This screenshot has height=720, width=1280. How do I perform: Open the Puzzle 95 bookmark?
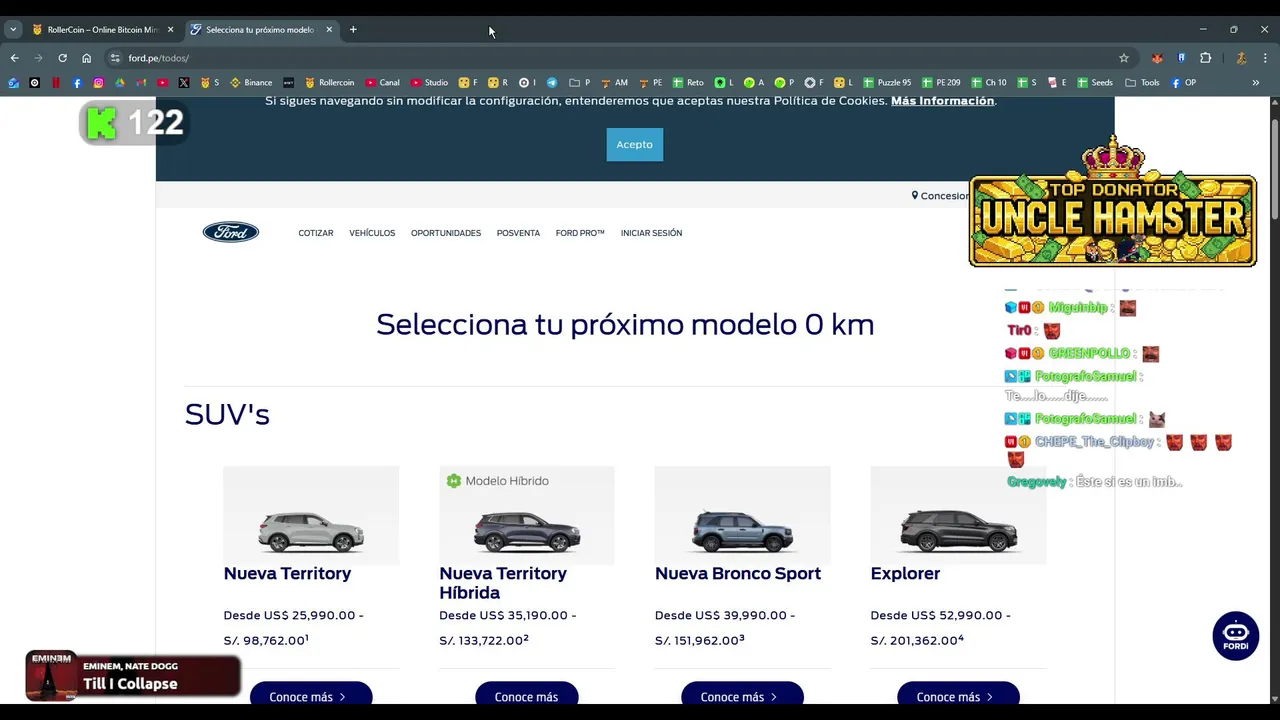pos(887,83)
